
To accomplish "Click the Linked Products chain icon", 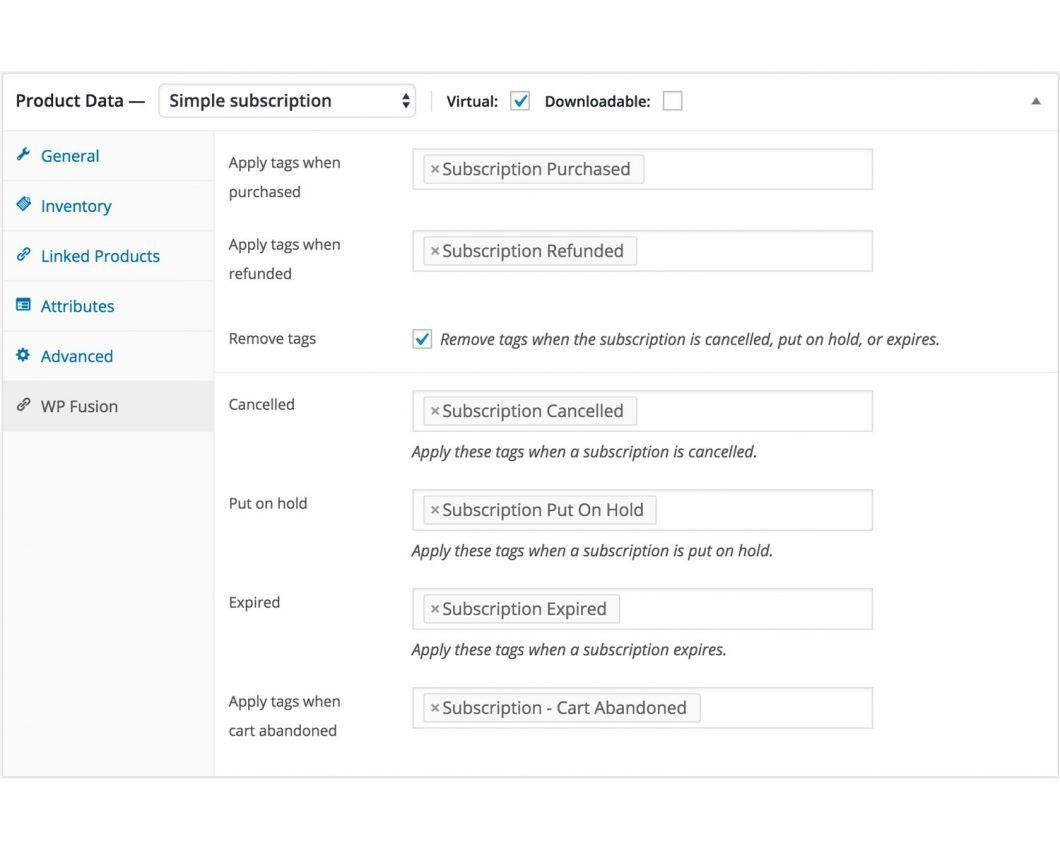I will 24,255.
